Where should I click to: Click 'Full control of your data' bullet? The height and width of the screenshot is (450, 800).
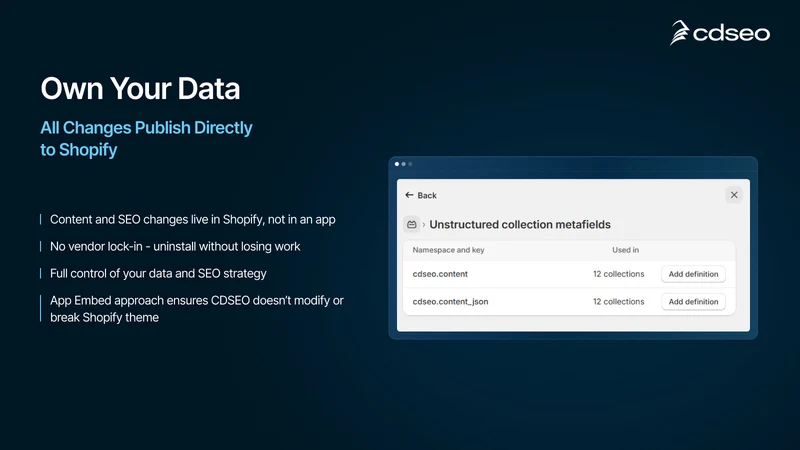pos(158,273)
